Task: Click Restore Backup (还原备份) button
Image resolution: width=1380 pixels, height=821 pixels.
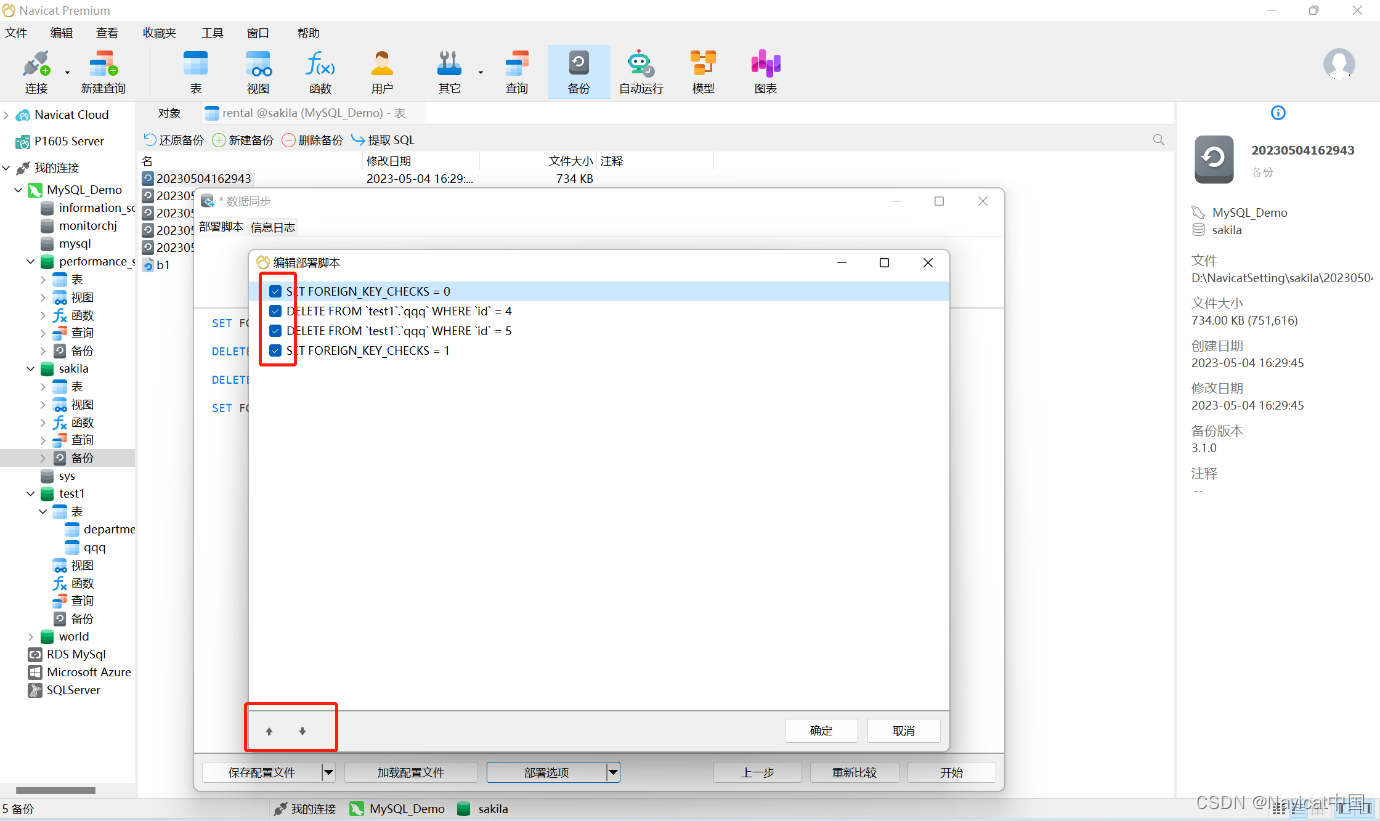Action: click(174, 140)
